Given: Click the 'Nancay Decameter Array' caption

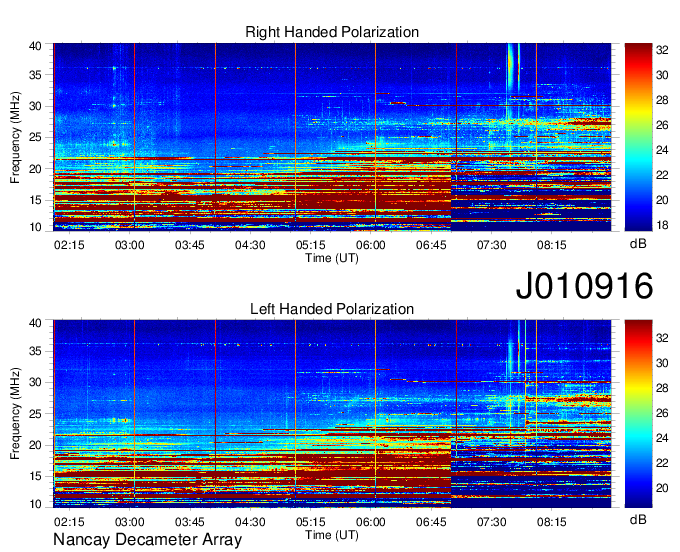Looking at the screenshot, I should tap(147, 539).
